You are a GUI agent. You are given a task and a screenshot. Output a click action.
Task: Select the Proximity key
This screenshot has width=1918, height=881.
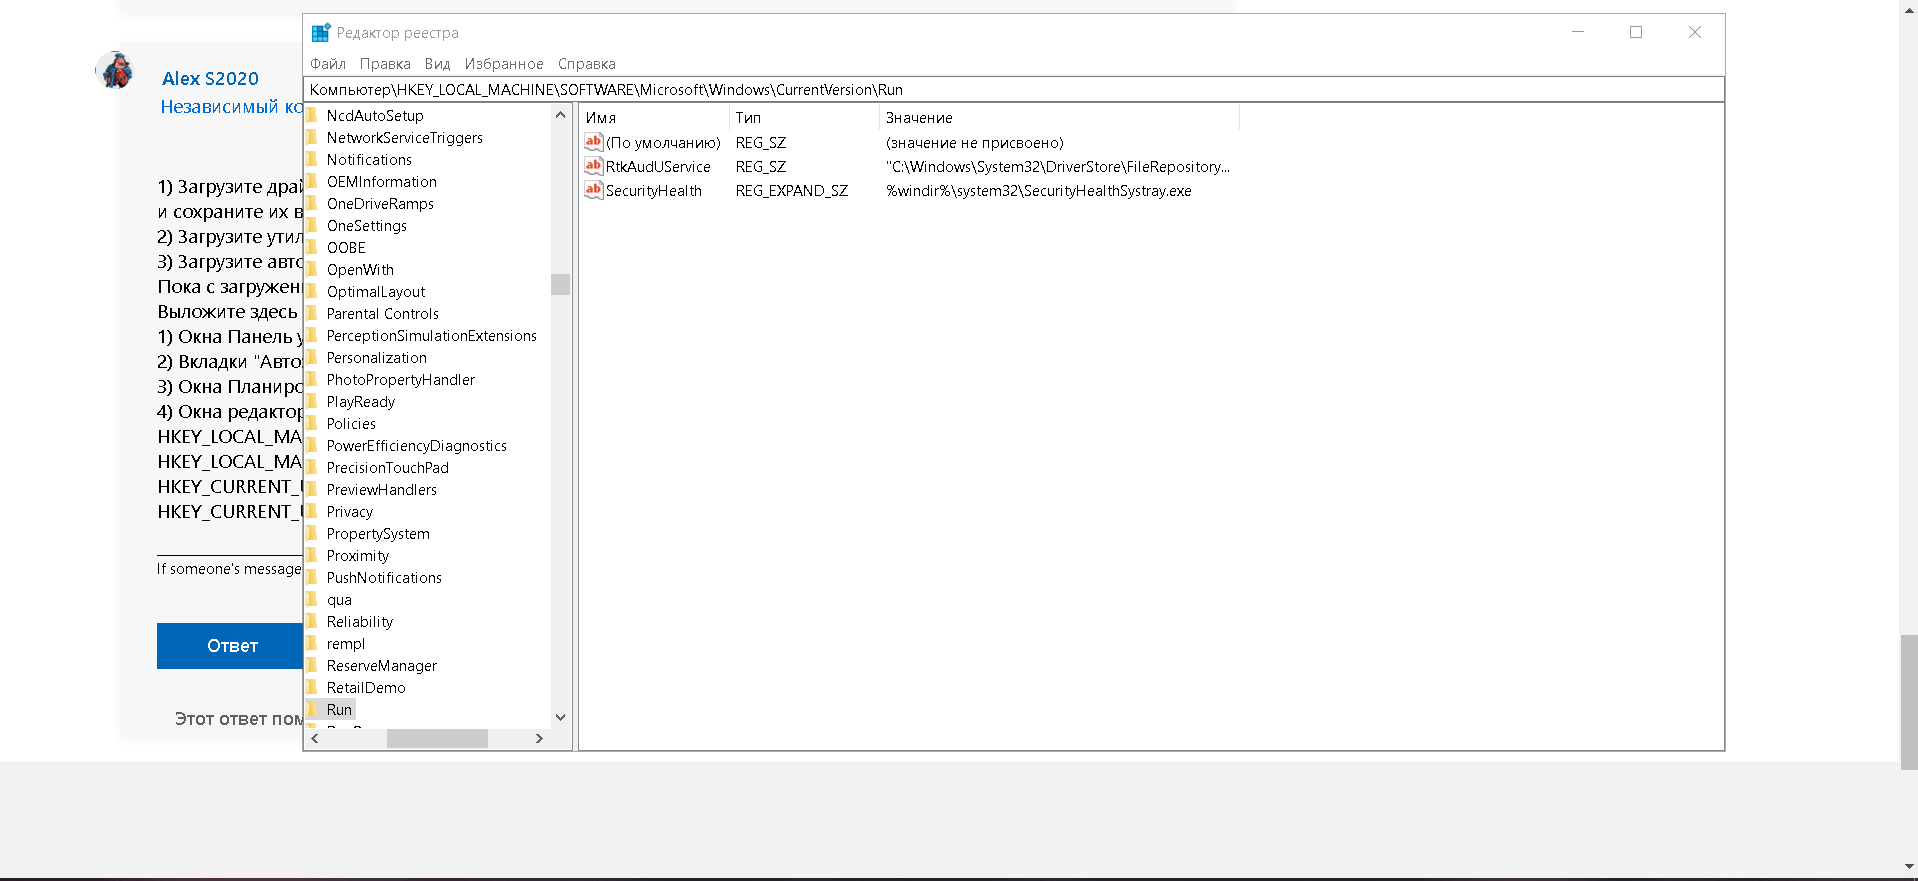pyautogui.click(x=357, y=556)
